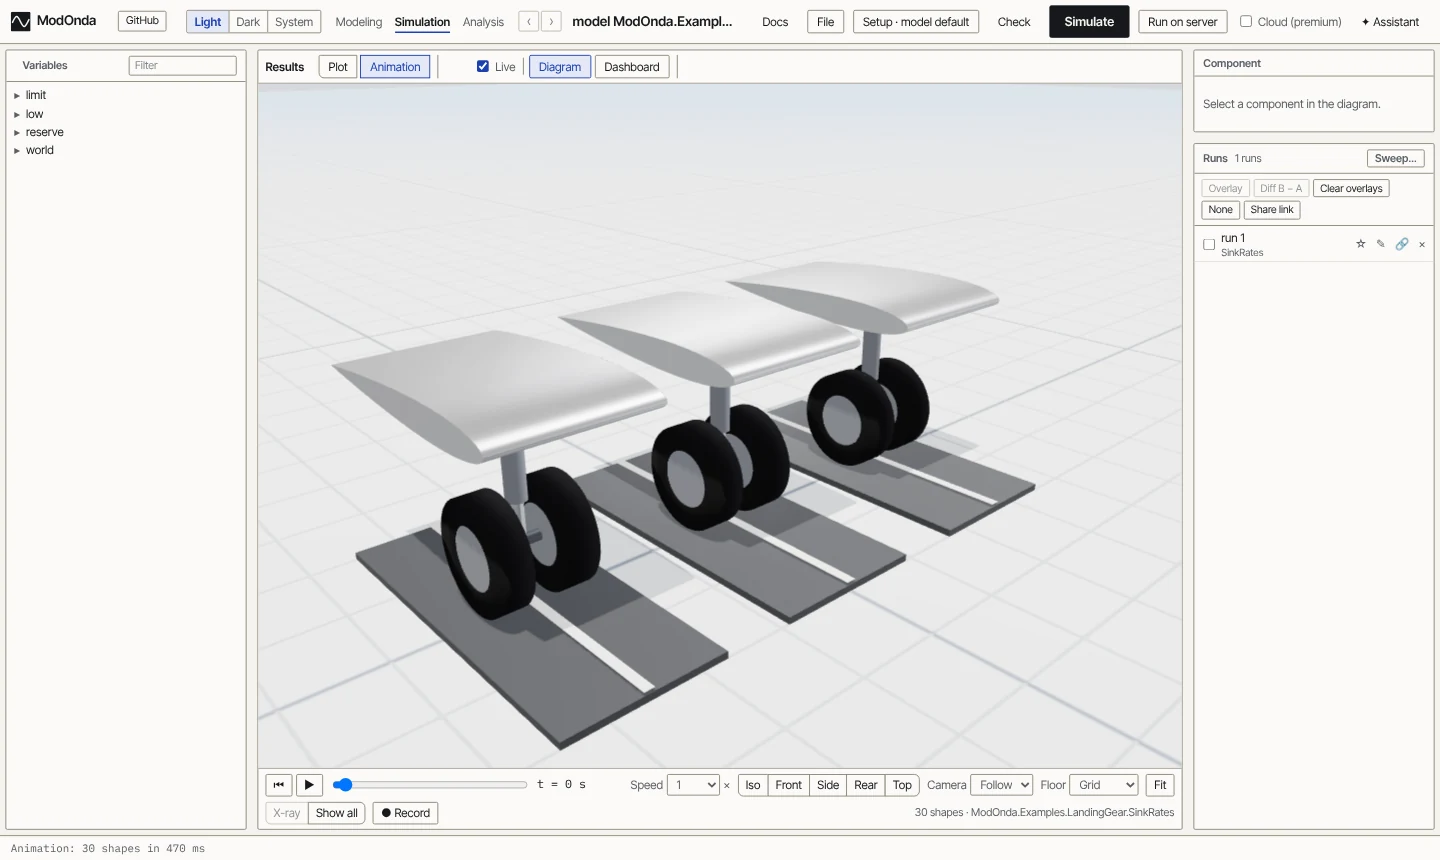This screenshot has height=860, width=1440.
Task: Switch to Dark theme
Action: 248,22
